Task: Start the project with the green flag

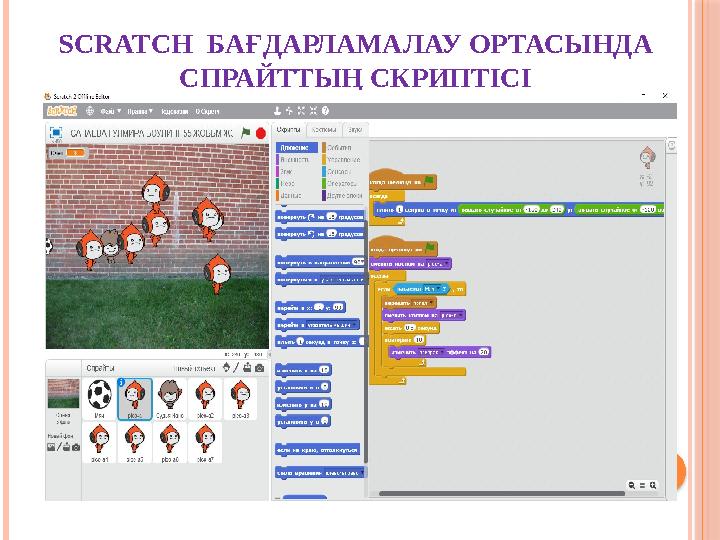Action: [x=246, y=133]
